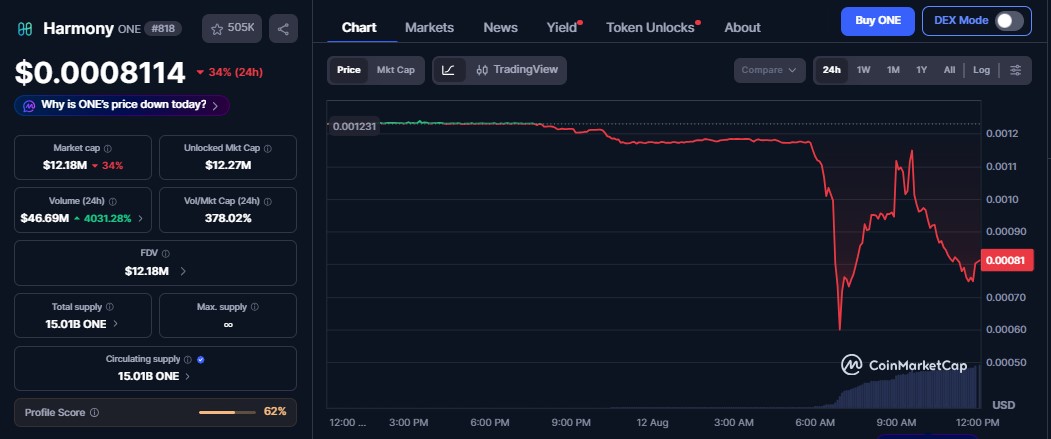
Task: Switch to TradingView chart mode
Action: point(517,70)
